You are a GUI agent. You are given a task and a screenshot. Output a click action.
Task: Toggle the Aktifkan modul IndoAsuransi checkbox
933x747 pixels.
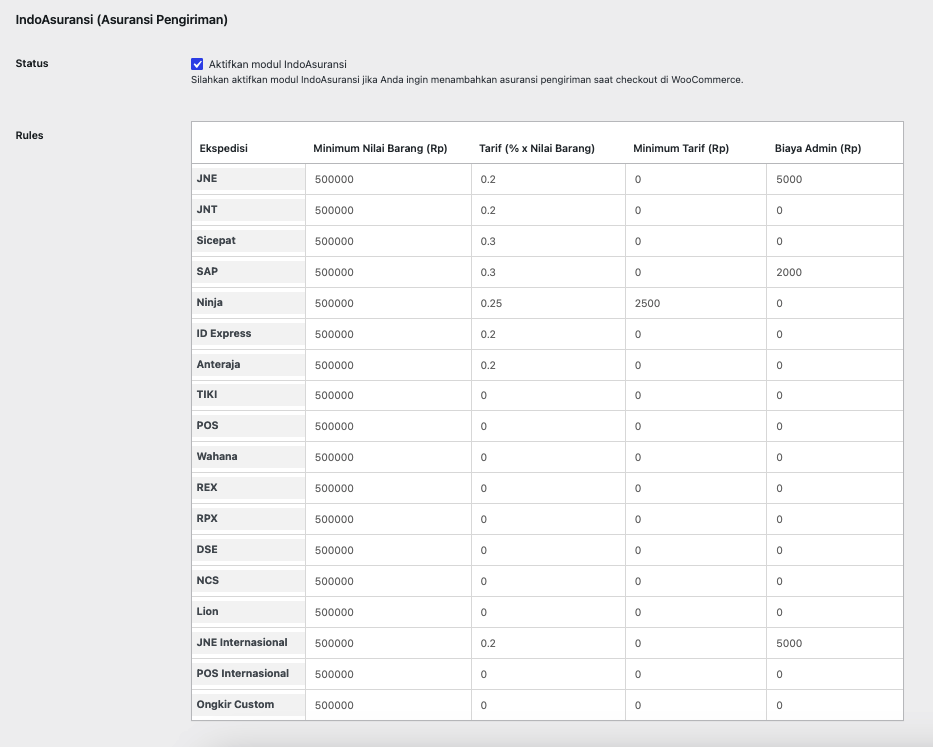(x=197, y=64)
